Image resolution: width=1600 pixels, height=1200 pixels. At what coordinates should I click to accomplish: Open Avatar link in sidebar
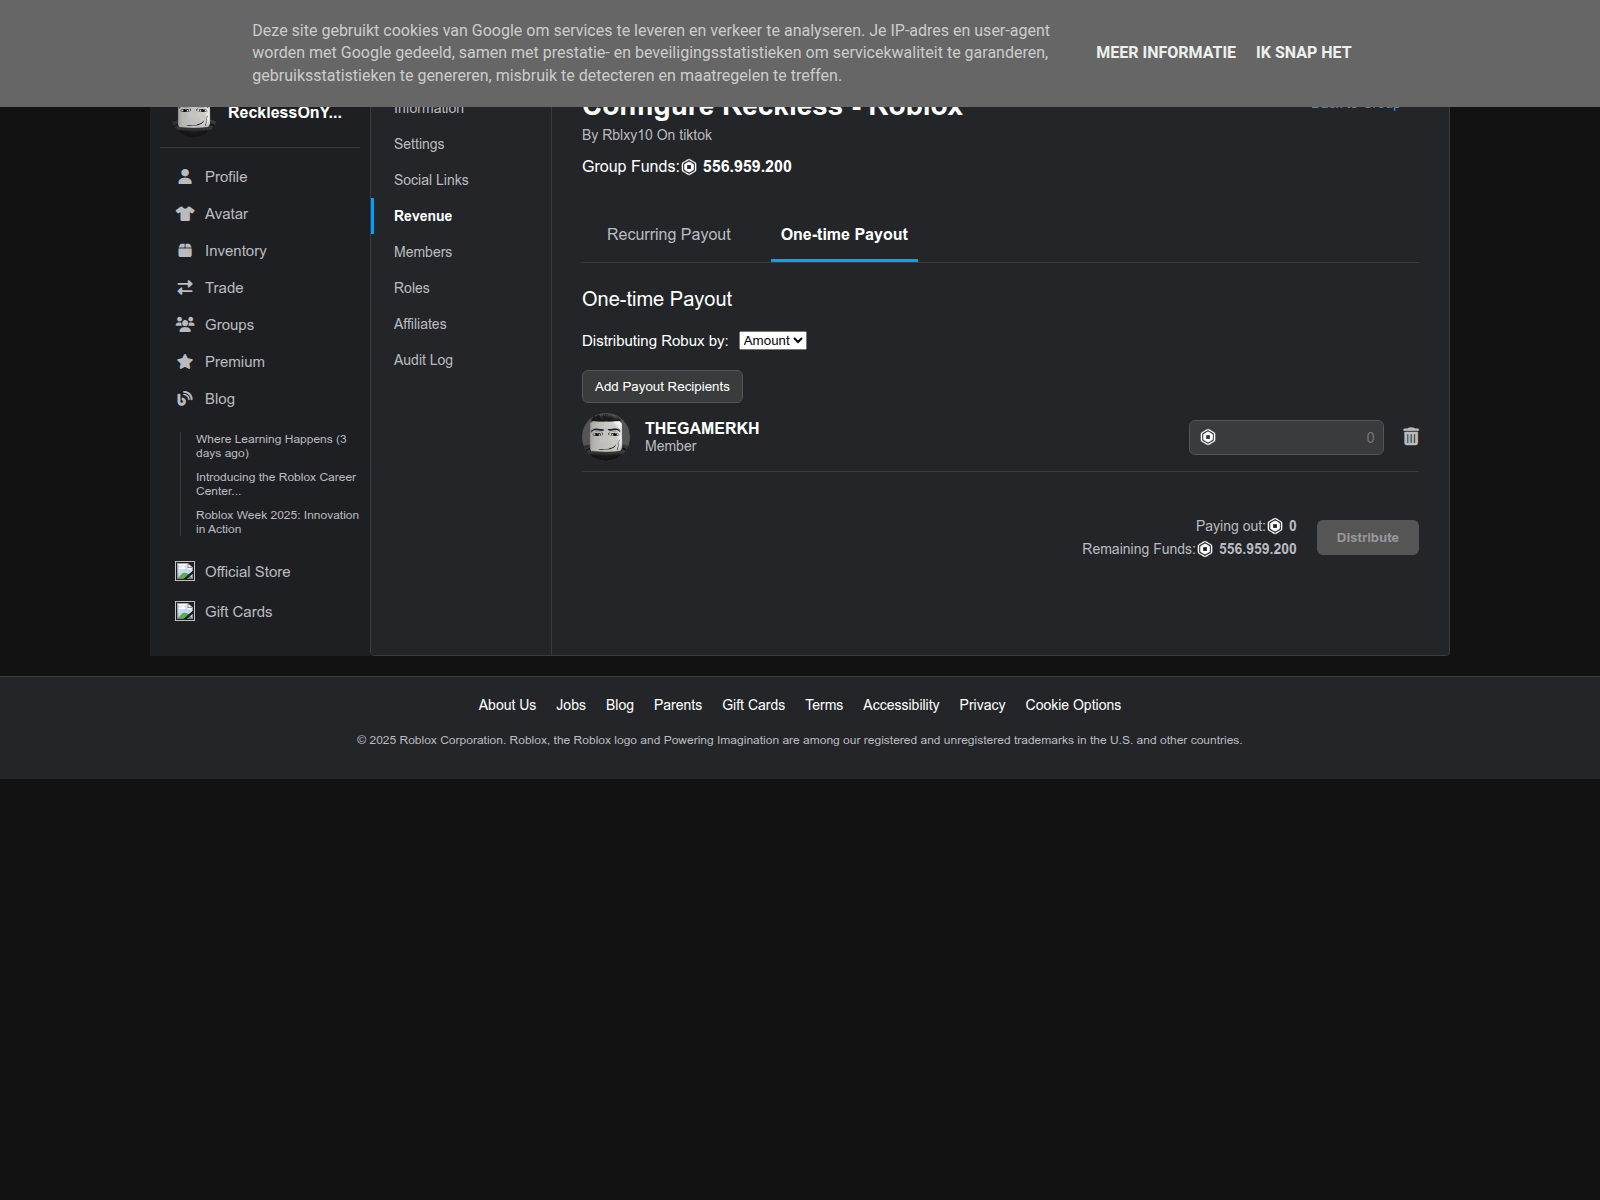click(x=226, y=214)
